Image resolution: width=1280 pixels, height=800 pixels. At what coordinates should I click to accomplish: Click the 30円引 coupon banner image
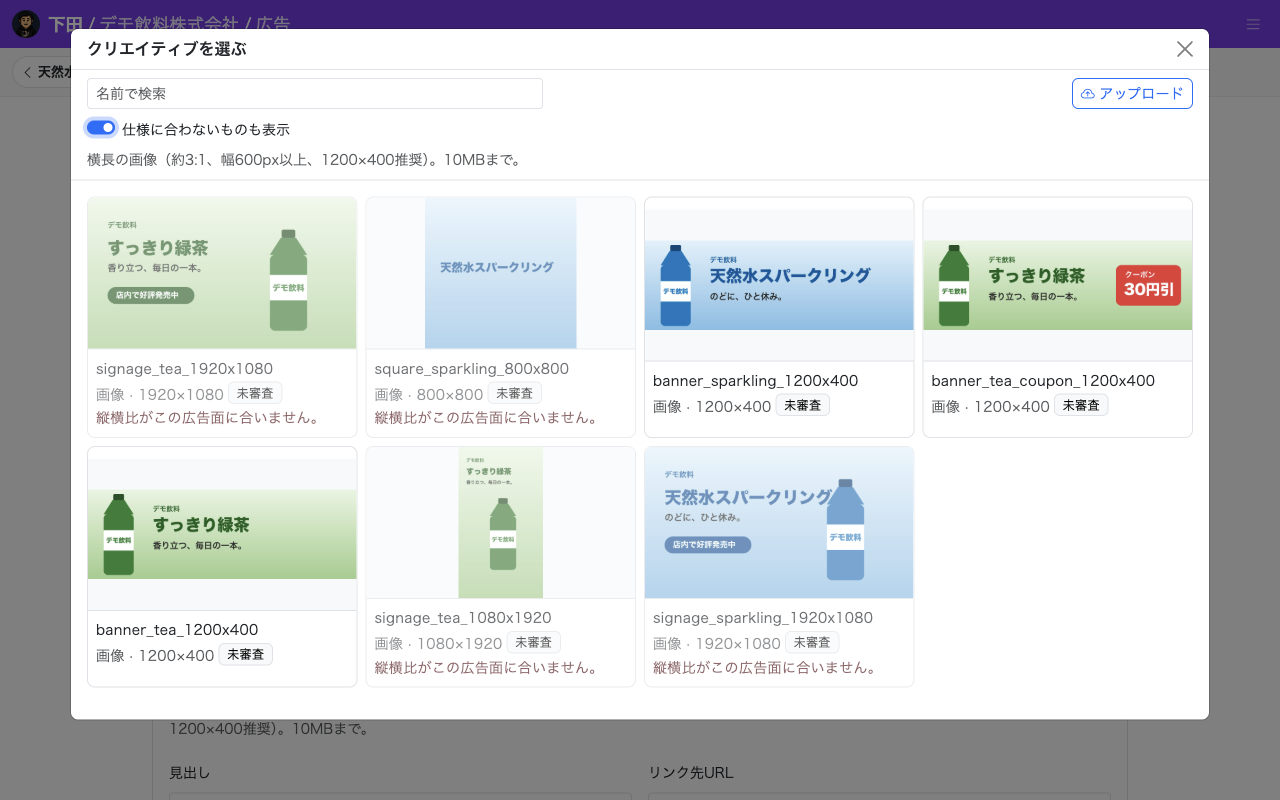[1057, 285]
